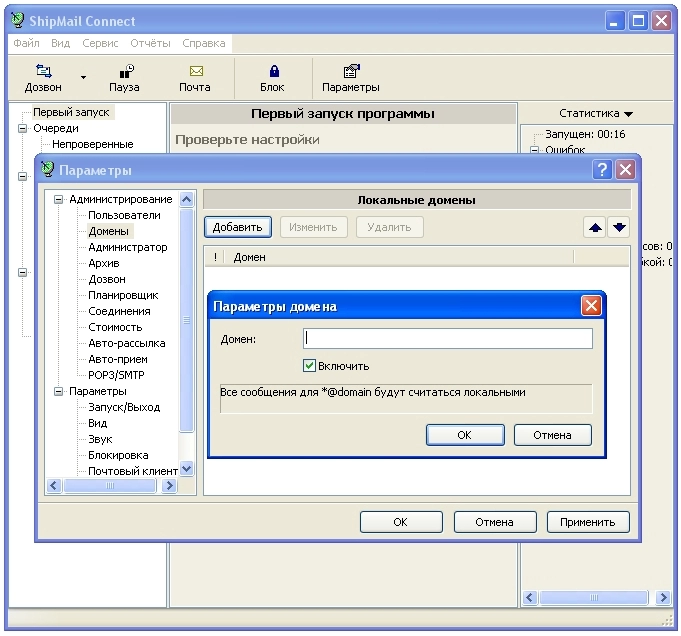Select Авто-прием in settings tree

118,360
